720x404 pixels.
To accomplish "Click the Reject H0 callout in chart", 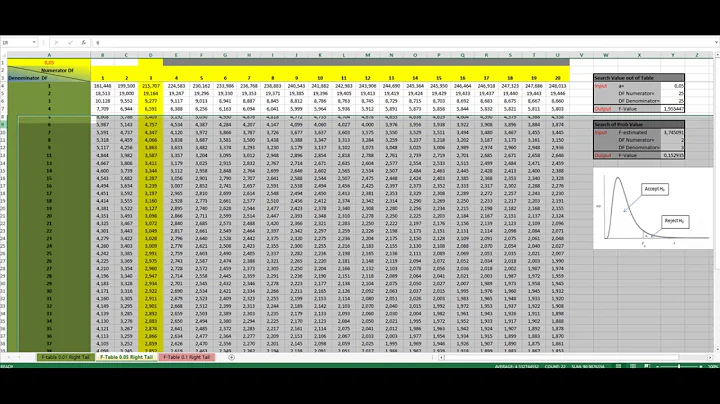I will coord(675,221).
